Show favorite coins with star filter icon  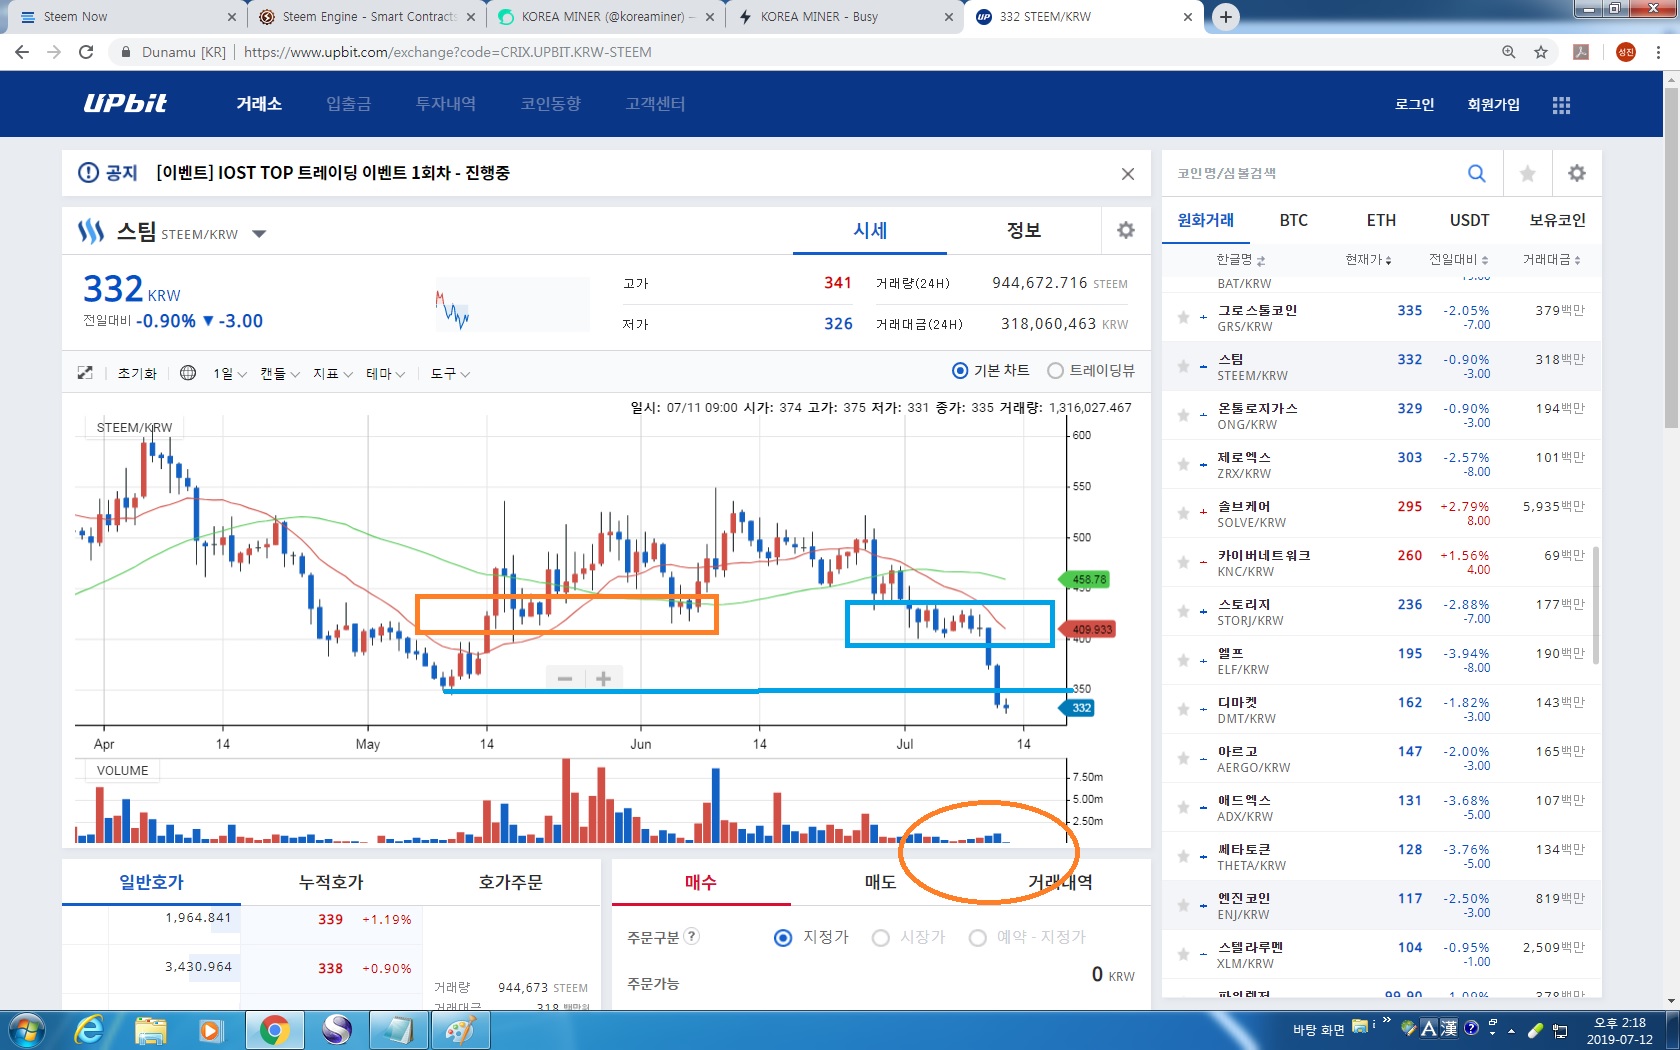(x=1527, y=173)
